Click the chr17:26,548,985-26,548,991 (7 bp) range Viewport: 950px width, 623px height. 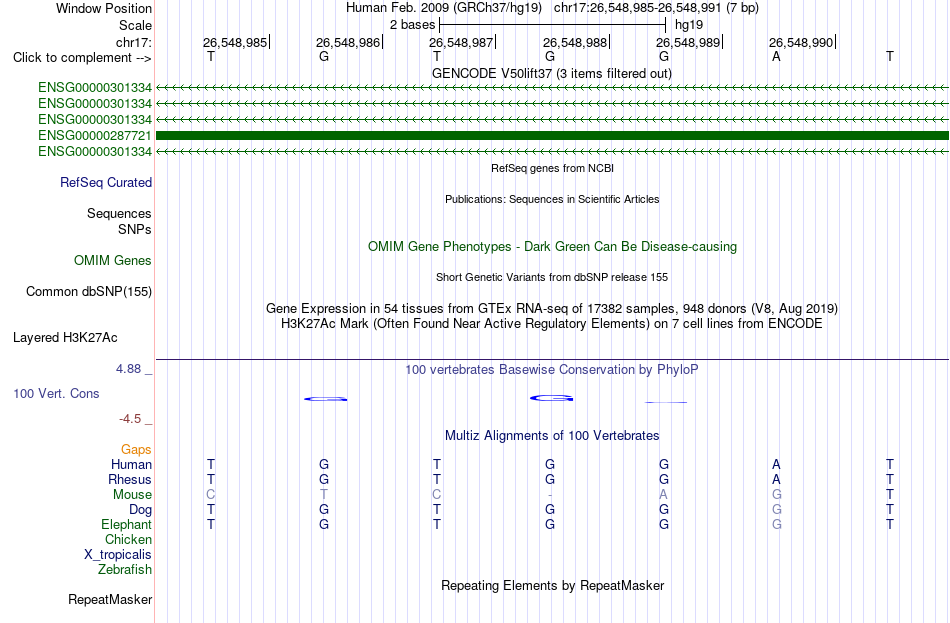tap(656, 8)
